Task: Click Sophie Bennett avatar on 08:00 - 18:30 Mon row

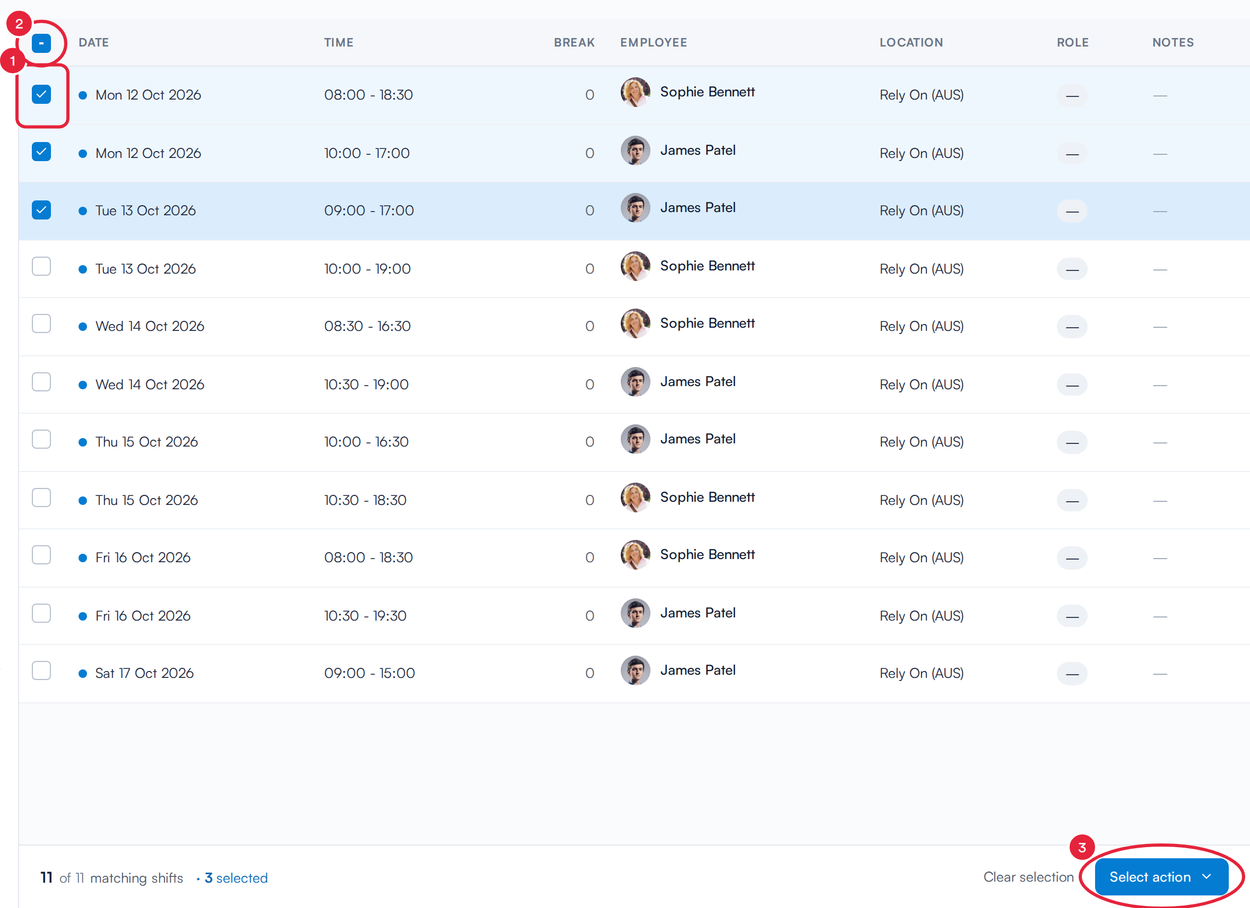Action: pos(635,93)
